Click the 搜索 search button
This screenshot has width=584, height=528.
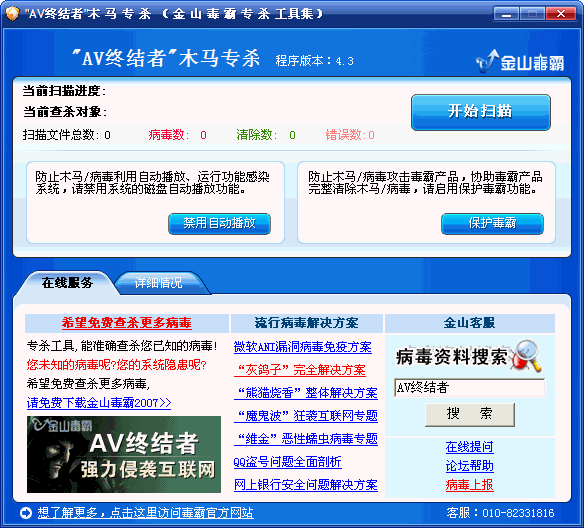[x=470, y=414]
